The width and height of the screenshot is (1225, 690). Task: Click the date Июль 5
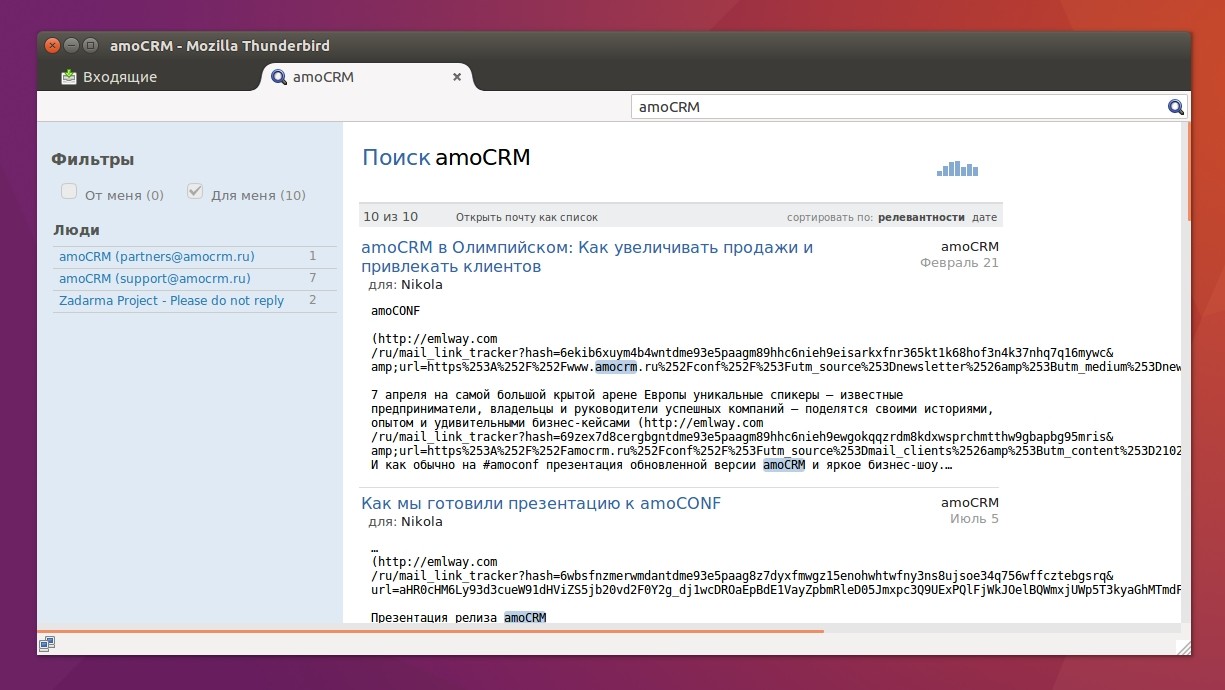(974, 519)
